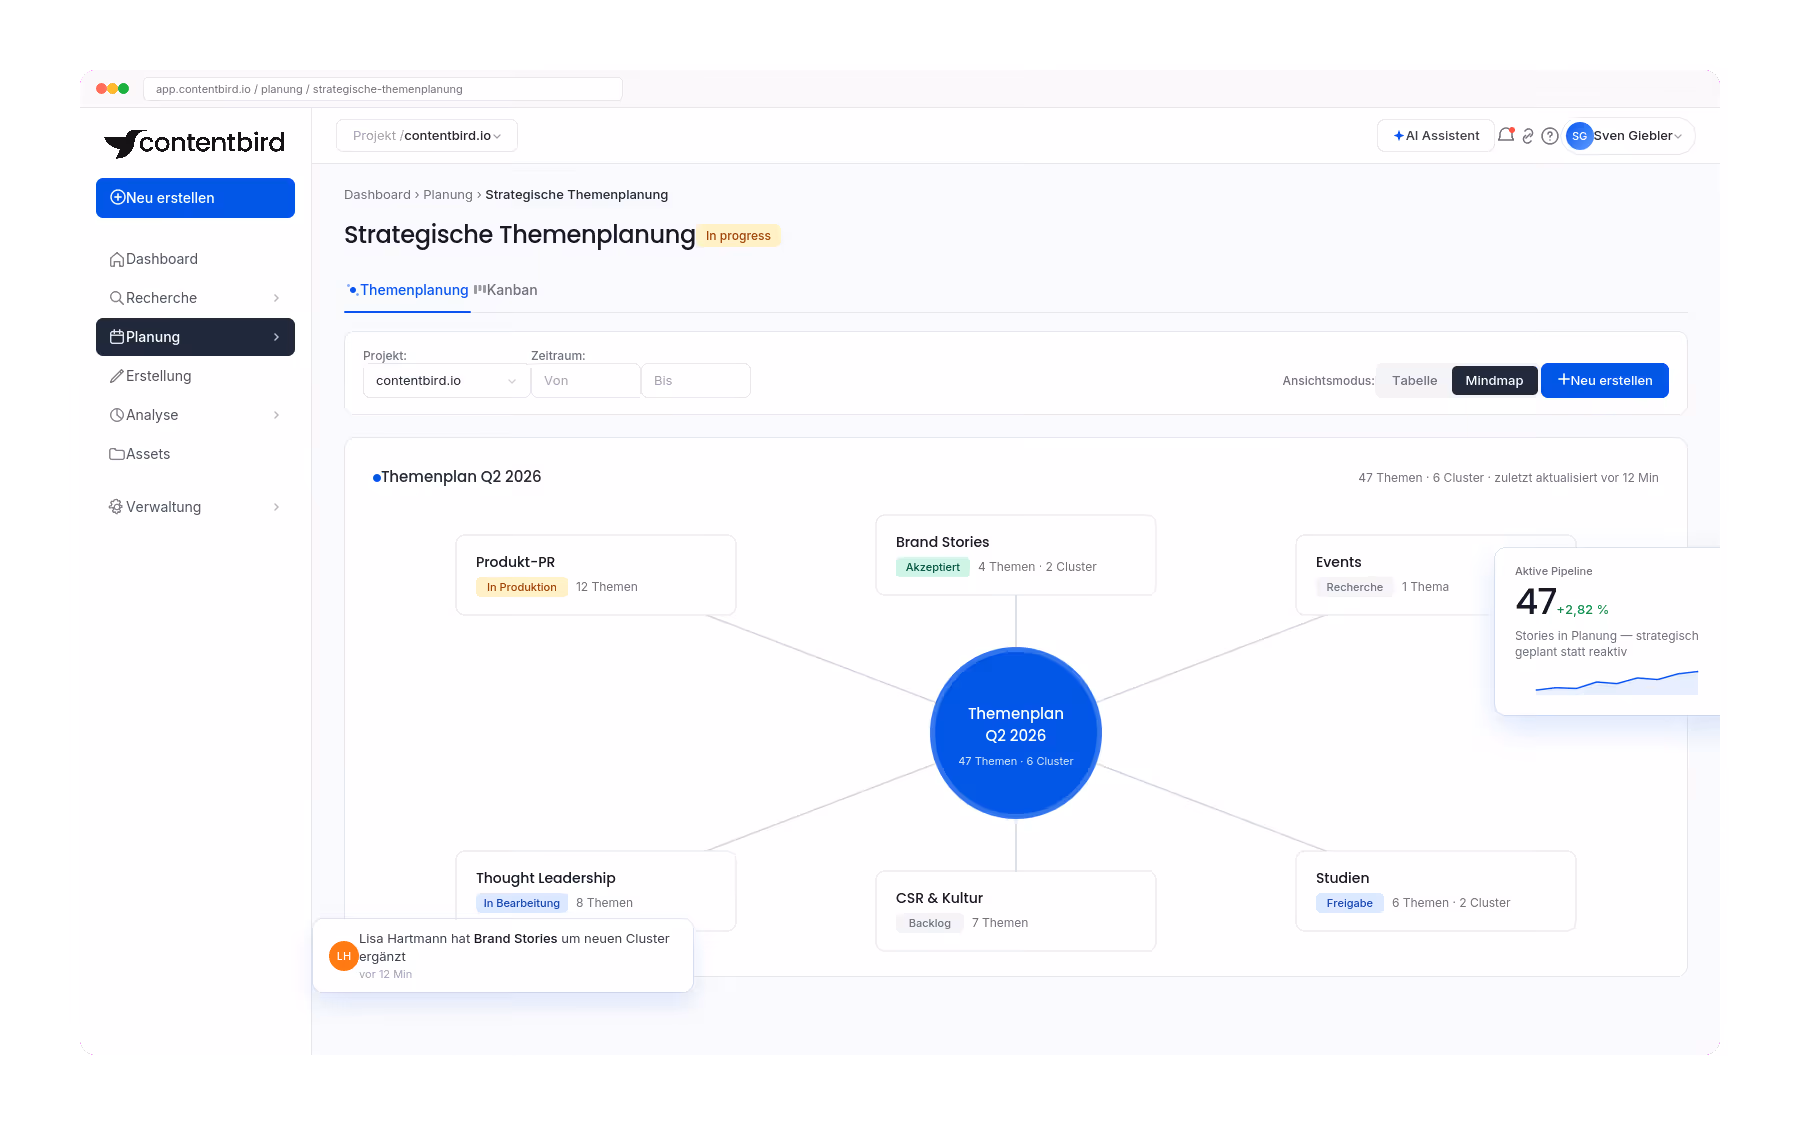Click the Freigabe status tag
The height and width of the screenshot is (1125, 1800).
[1350, 903]
